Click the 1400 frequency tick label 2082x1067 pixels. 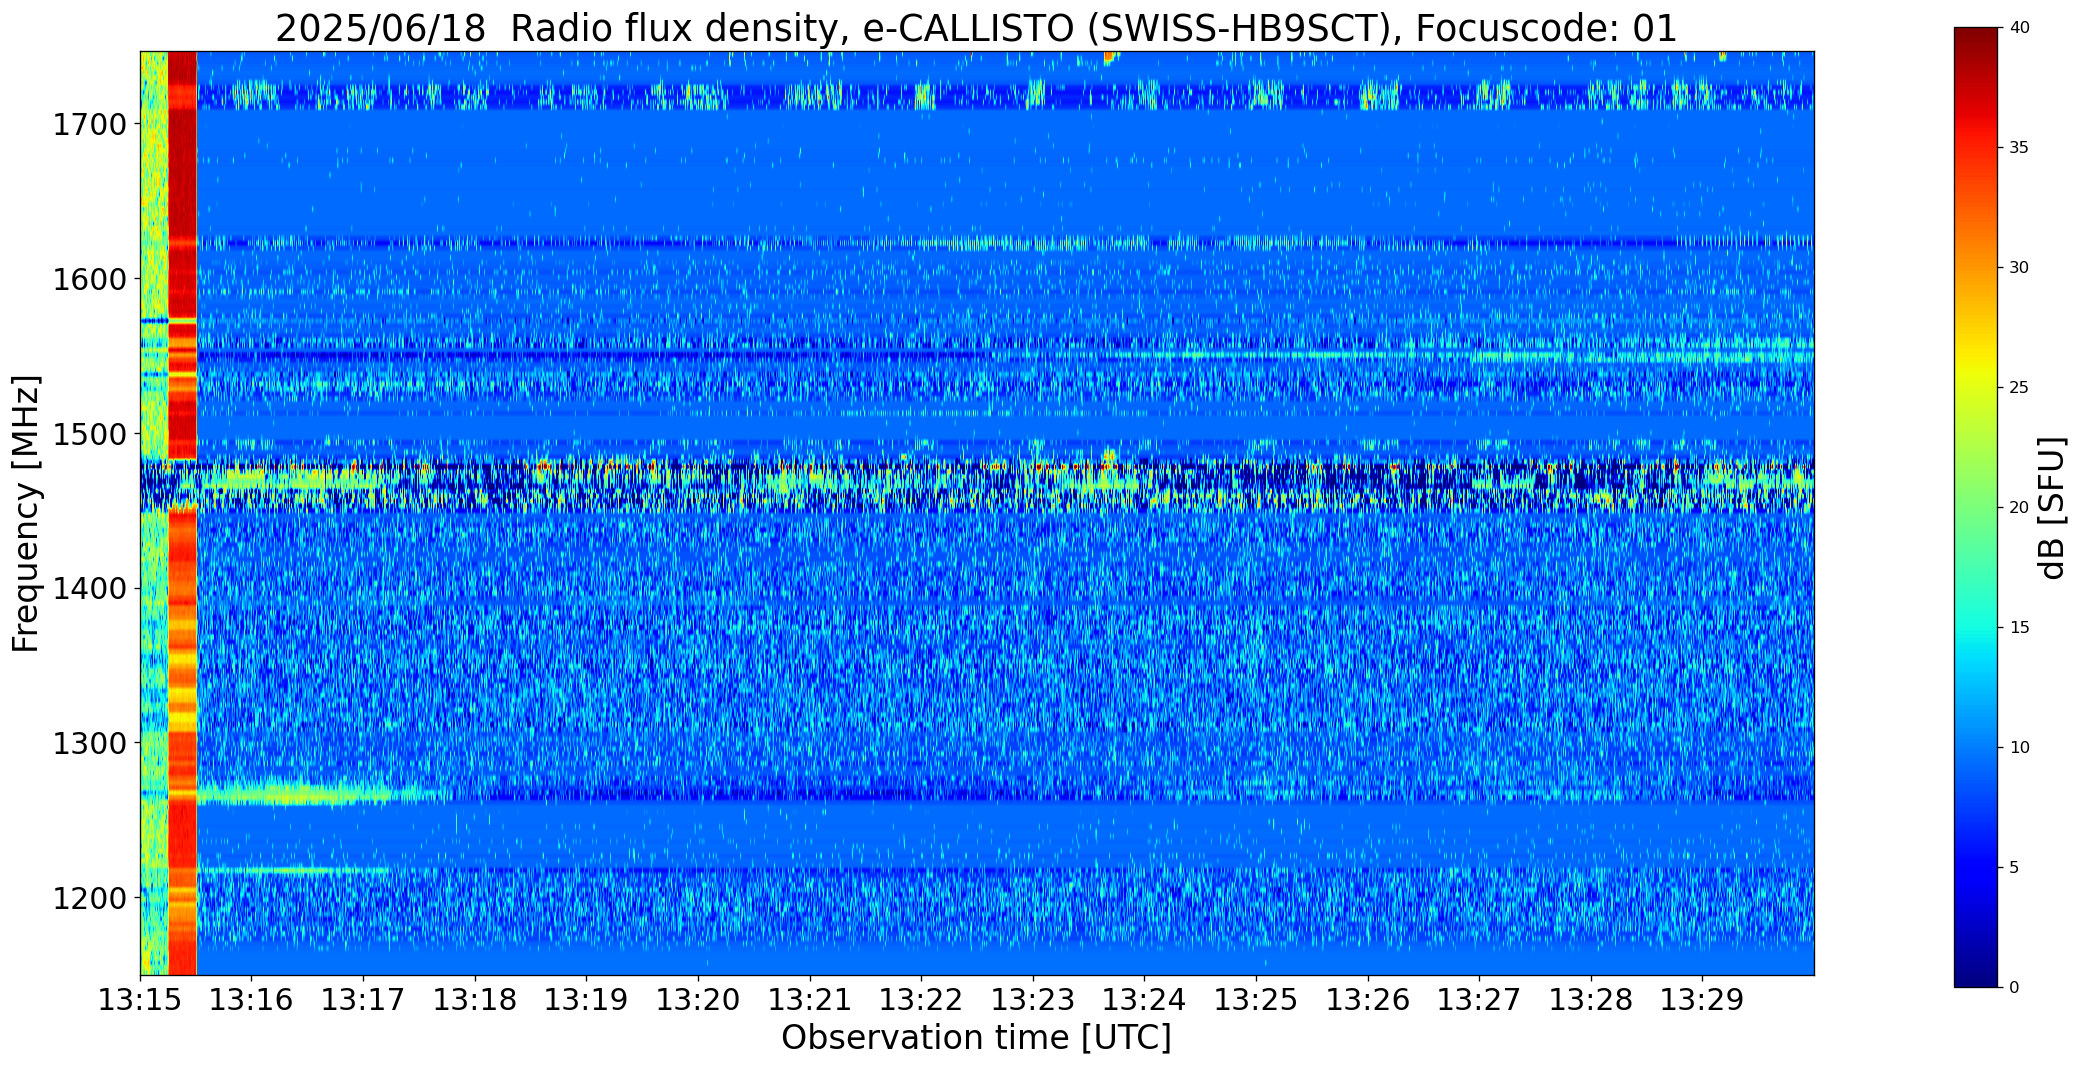tap(89, 589)
